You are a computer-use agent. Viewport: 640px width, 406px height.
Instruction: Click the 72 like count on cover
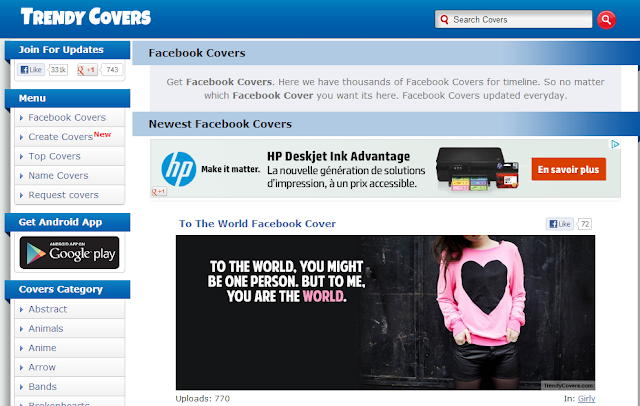585,224
